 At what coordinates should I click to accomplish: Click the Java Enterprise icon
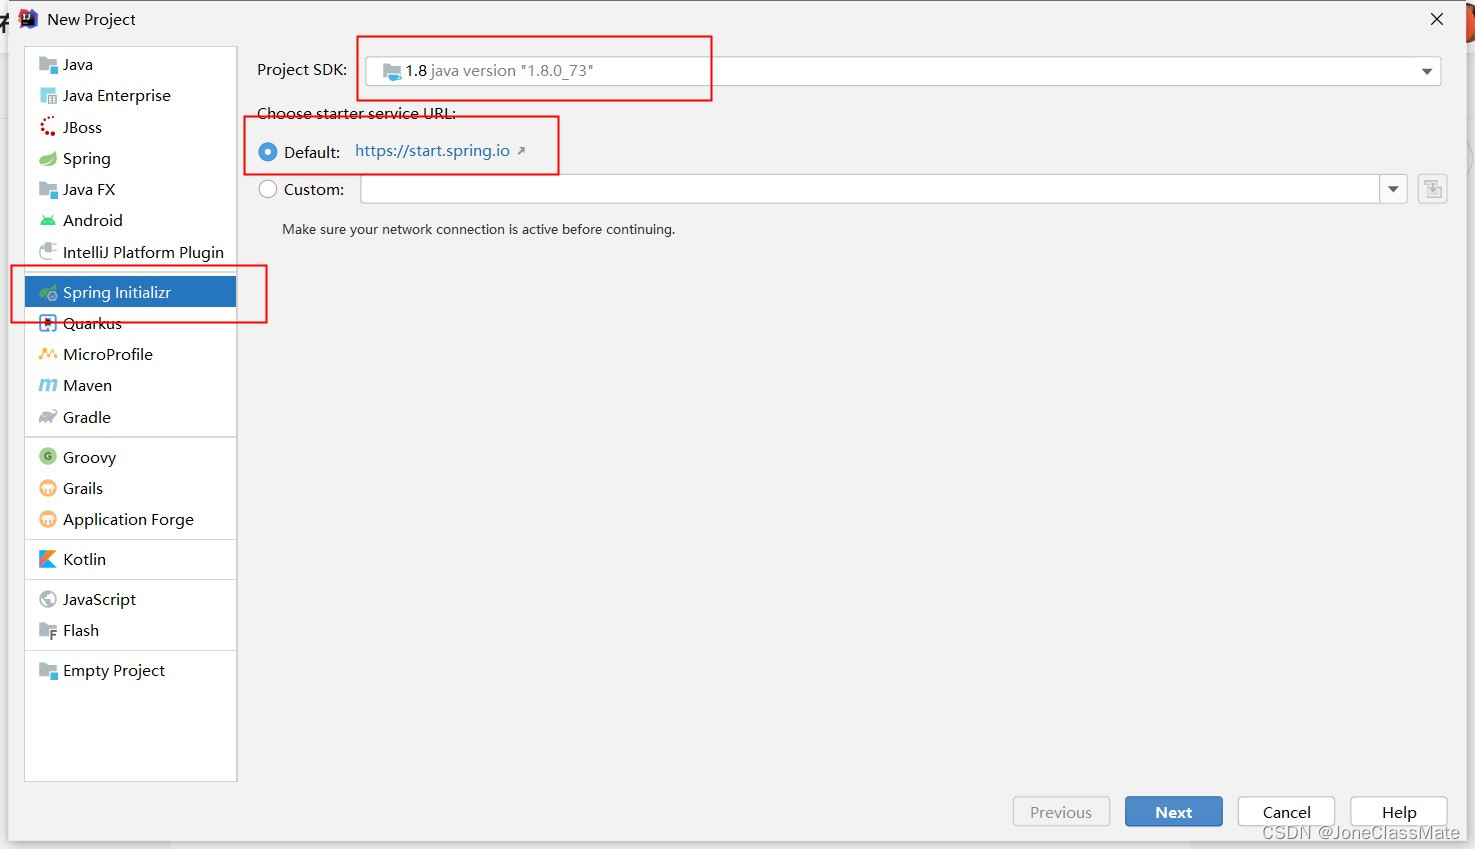point(48,96)
